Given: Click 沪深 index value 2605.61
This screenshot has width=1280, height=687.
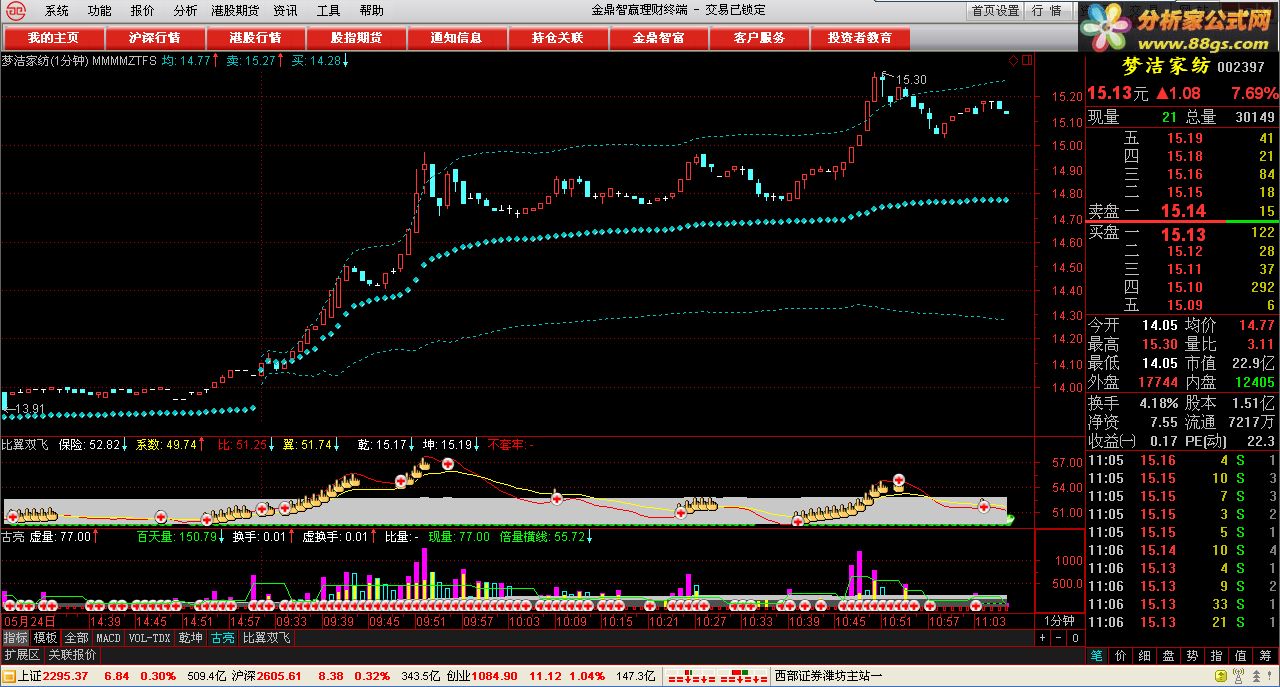Looking at the screenshot, I should click(x=279, y=676).
